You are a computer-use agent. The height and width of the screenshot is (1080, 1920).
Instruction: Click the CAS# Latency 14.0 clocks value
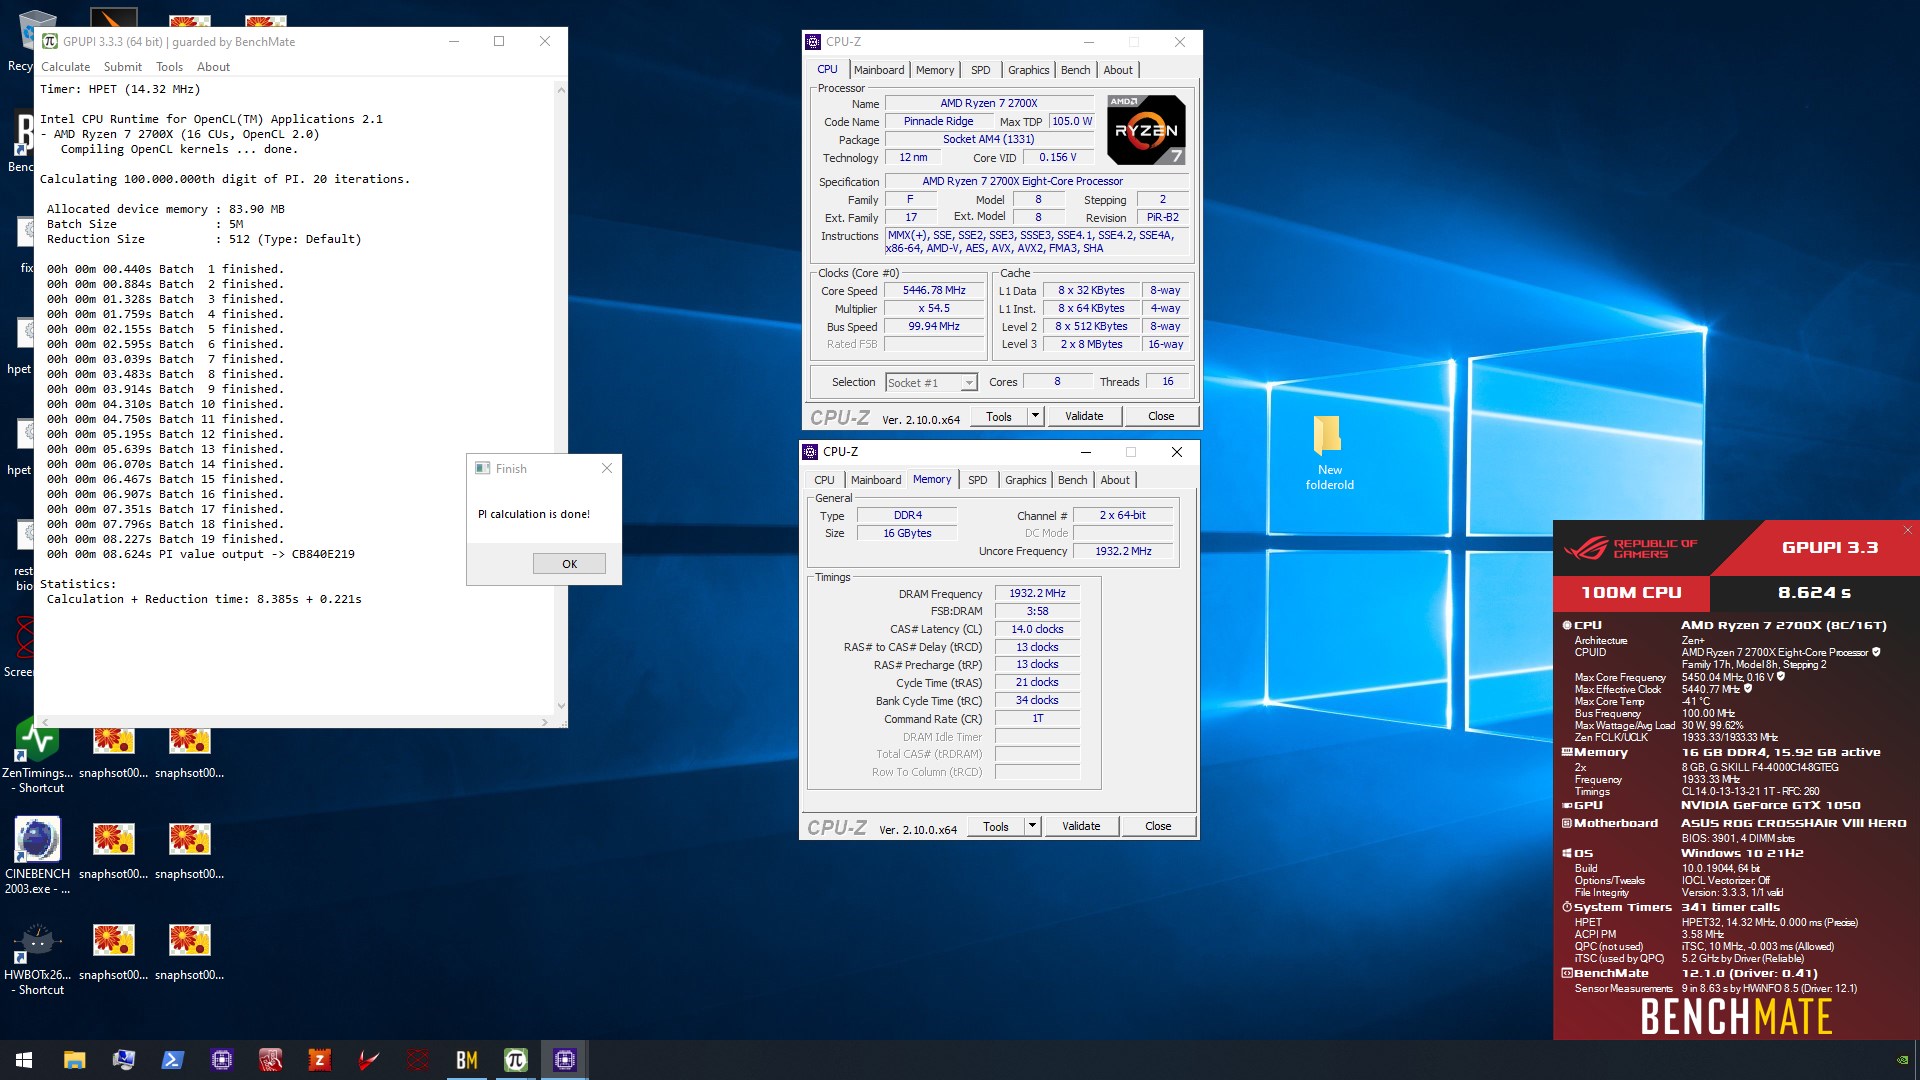click(x=1037, y=630)
